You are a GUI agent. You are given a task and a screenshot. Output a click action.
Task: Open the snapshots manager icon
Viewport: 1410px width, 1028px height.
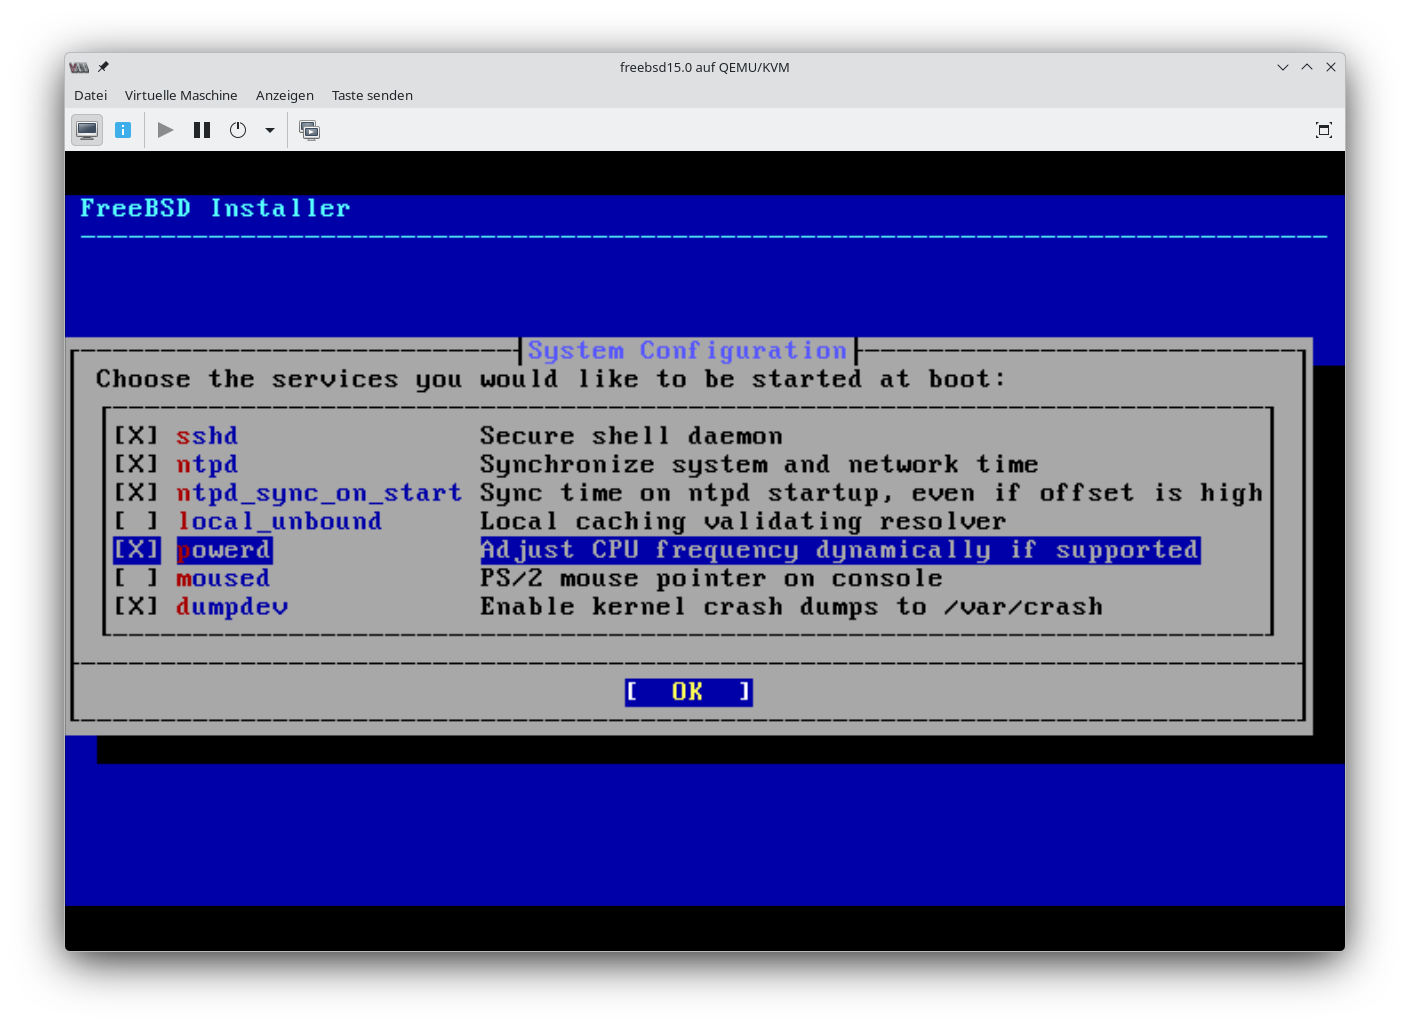(310, 130)
